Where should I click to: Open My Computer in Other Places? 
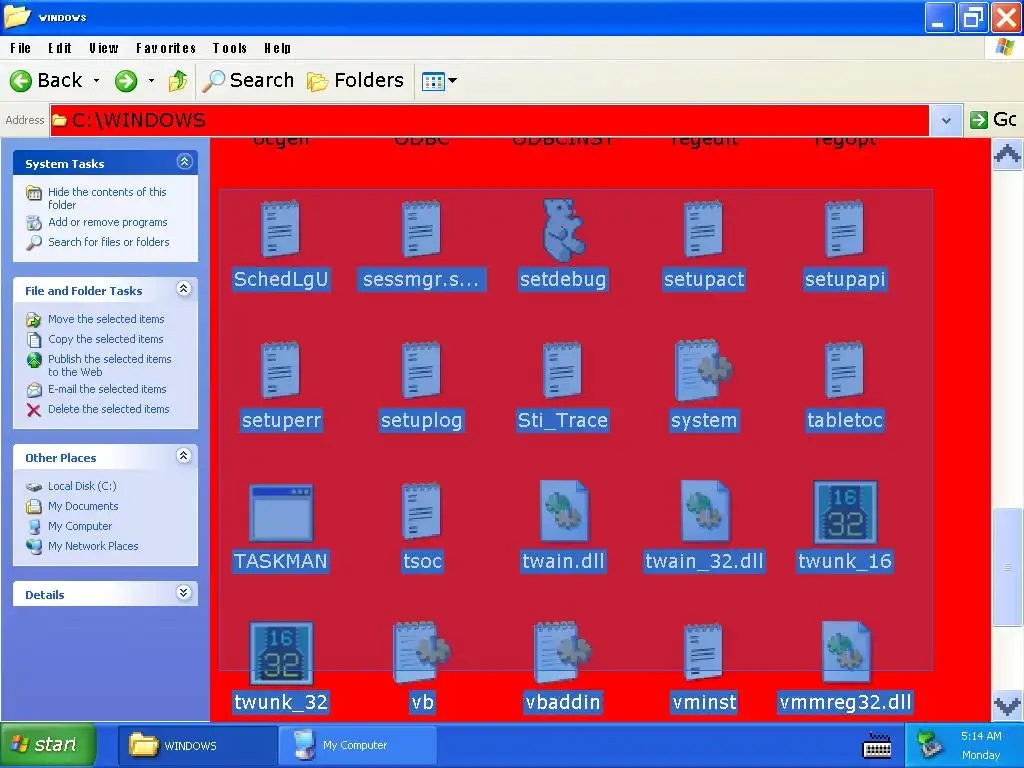80,526
